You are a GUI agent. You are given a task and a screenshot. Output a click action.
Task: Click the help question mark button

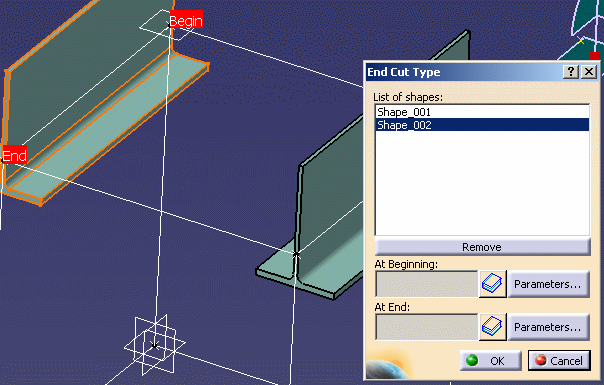coord(571,72)
